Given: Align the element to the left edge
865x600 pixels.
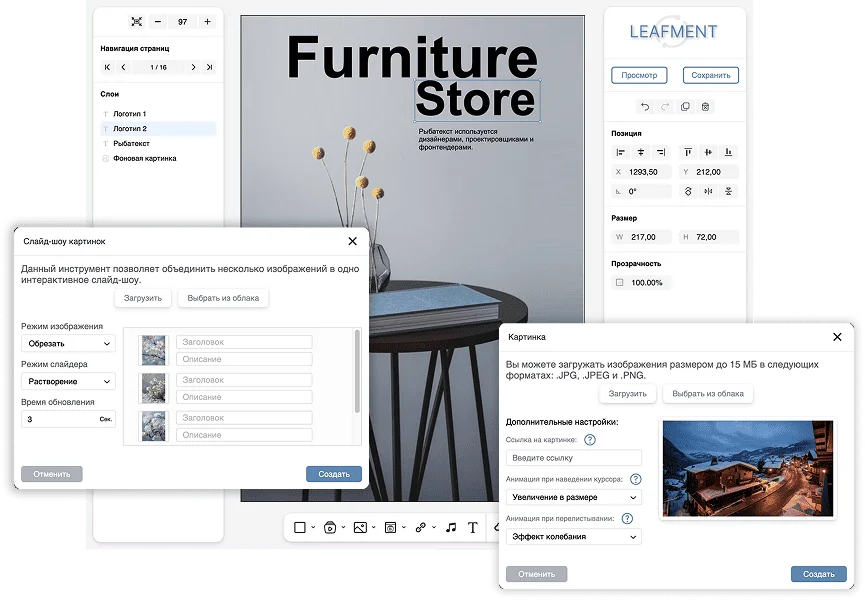Looking at the screenshot, I should click(x=620, y=152).
